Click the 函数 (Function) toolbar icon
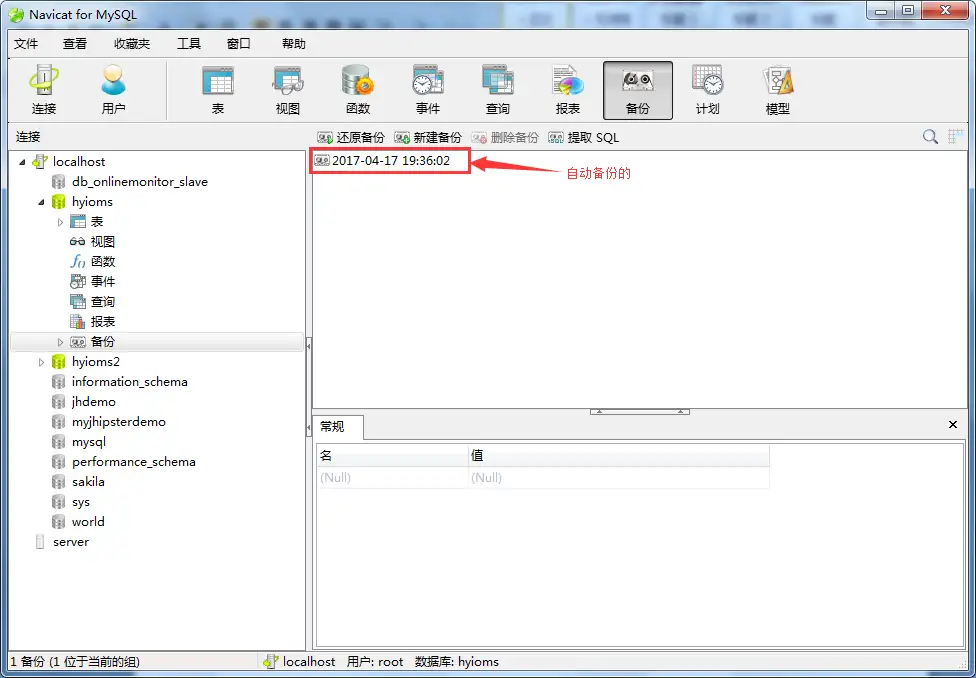The image size is (976, 678). 357,90
